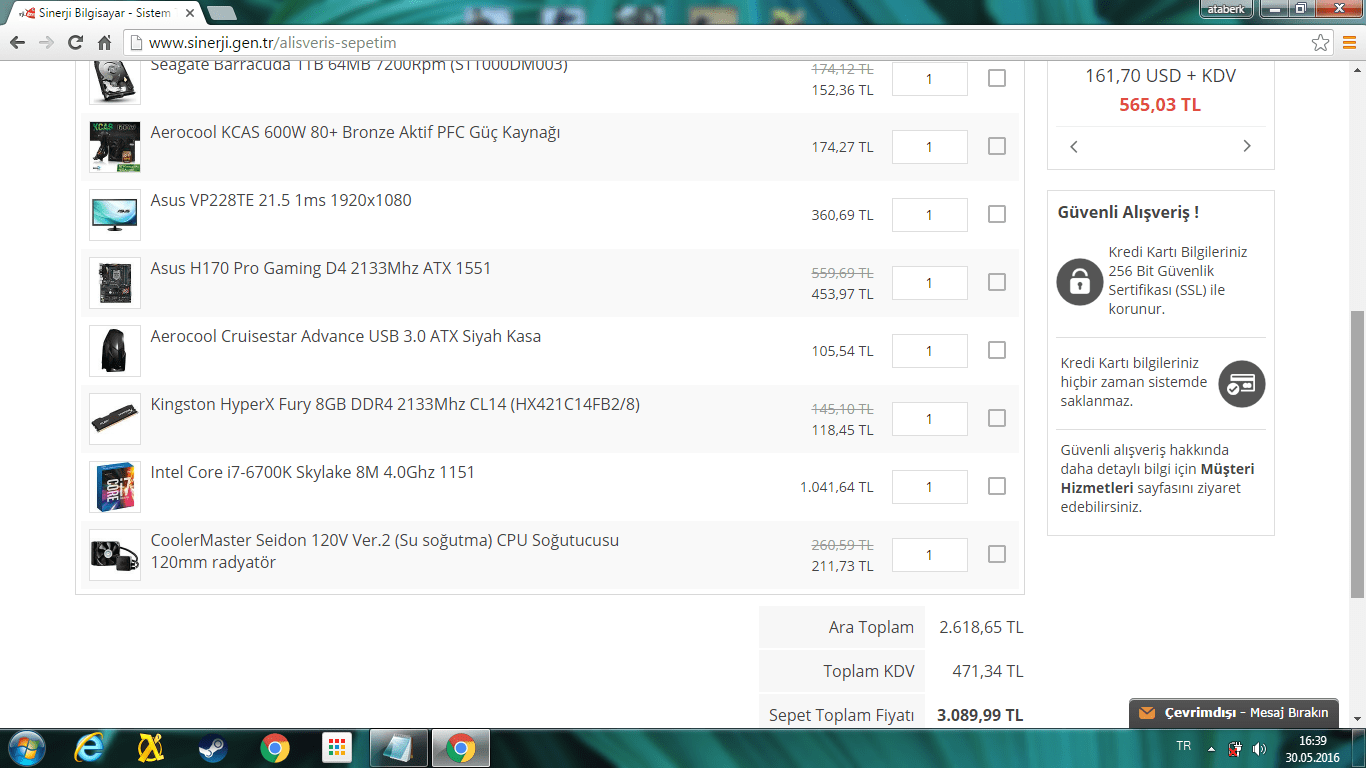Switch to the active Chrome window in taskbar
Viewport: 1366px width, 768px height.
pyautogui.click(x=460, y=748)
